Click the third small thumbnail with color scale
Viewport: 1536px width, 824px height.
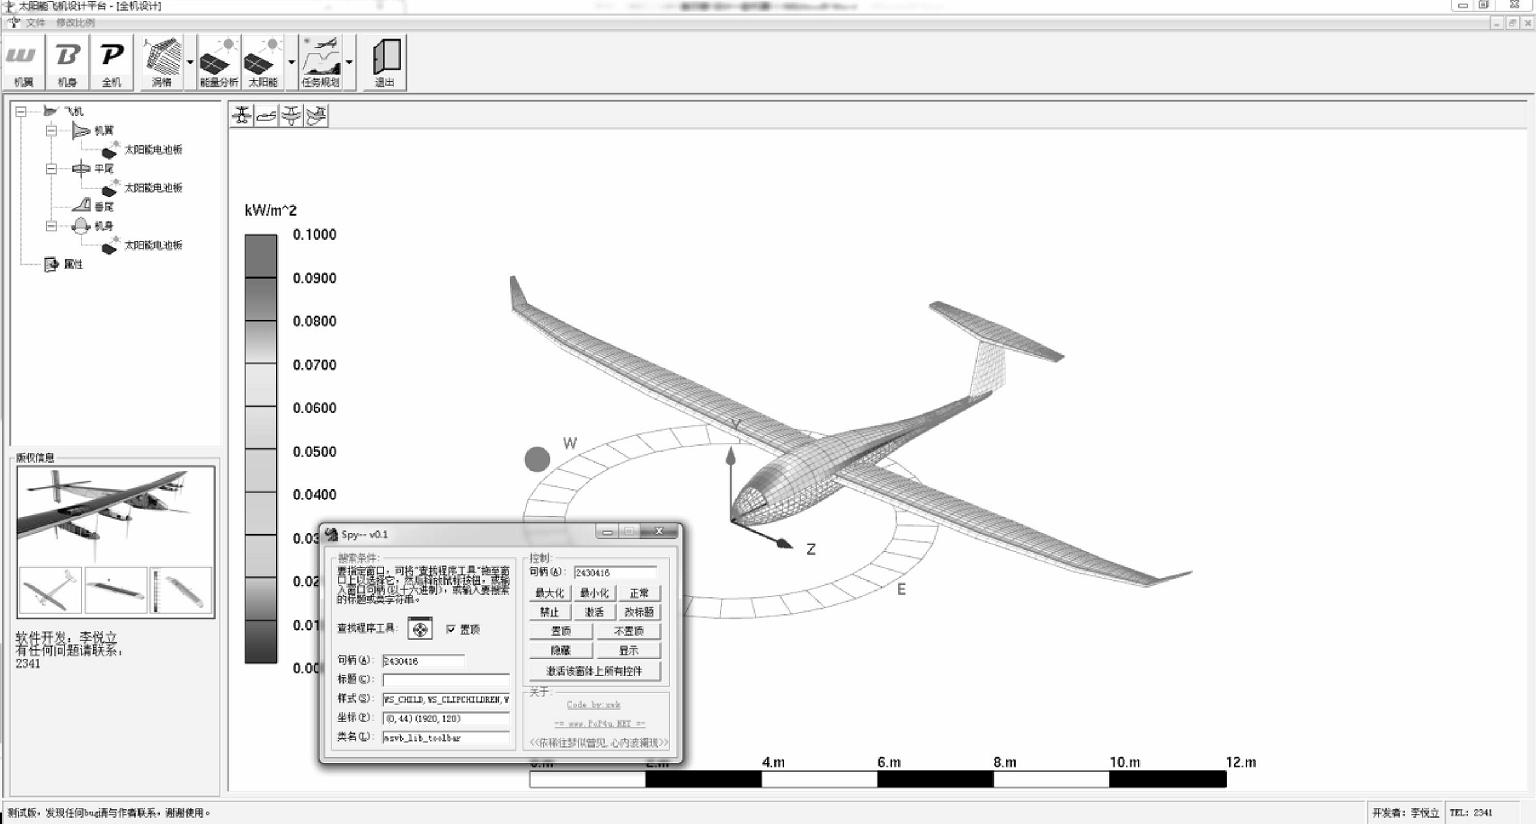(181, 590)
